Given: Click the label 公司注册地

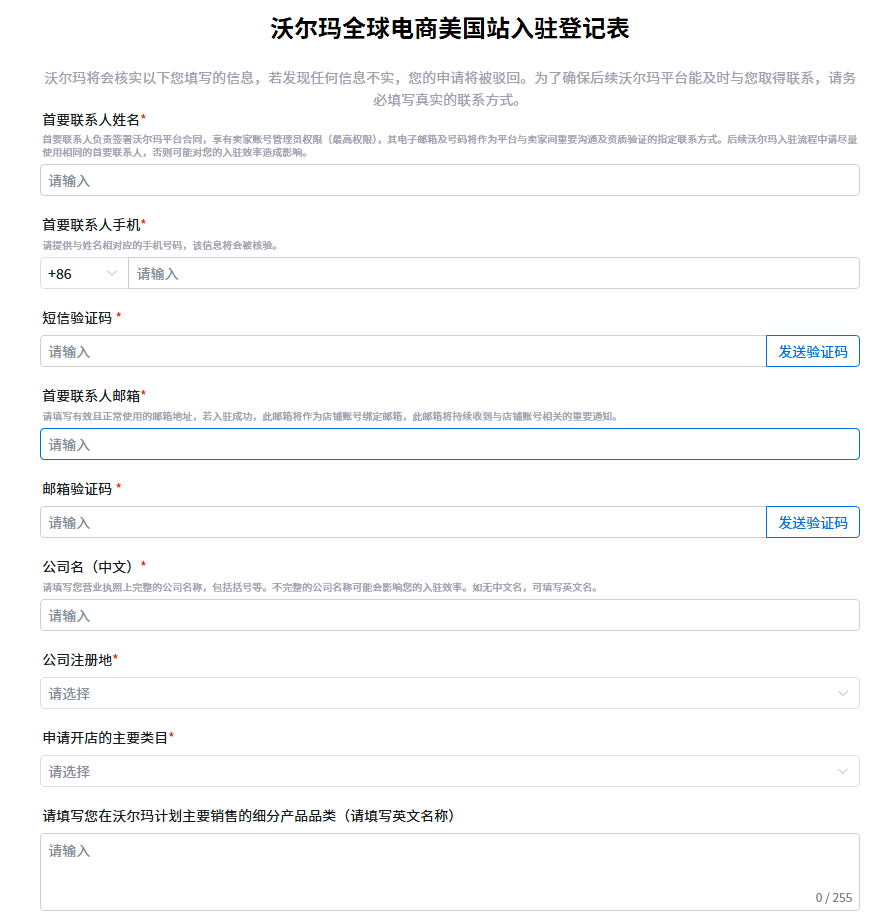Looking at the screenshot, I should 77,660.
